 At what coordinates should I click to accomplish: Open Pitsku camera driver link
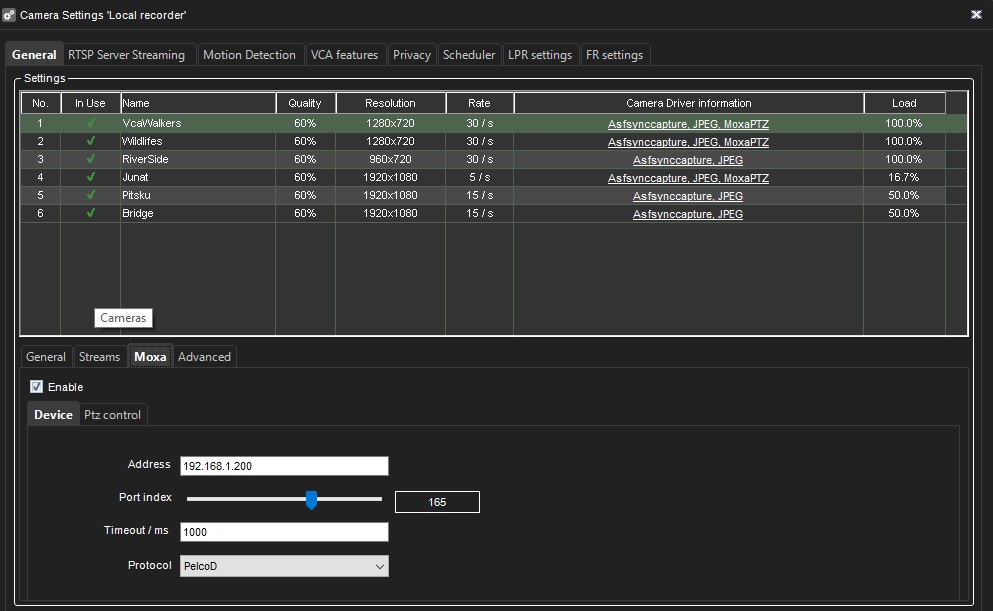688,196
